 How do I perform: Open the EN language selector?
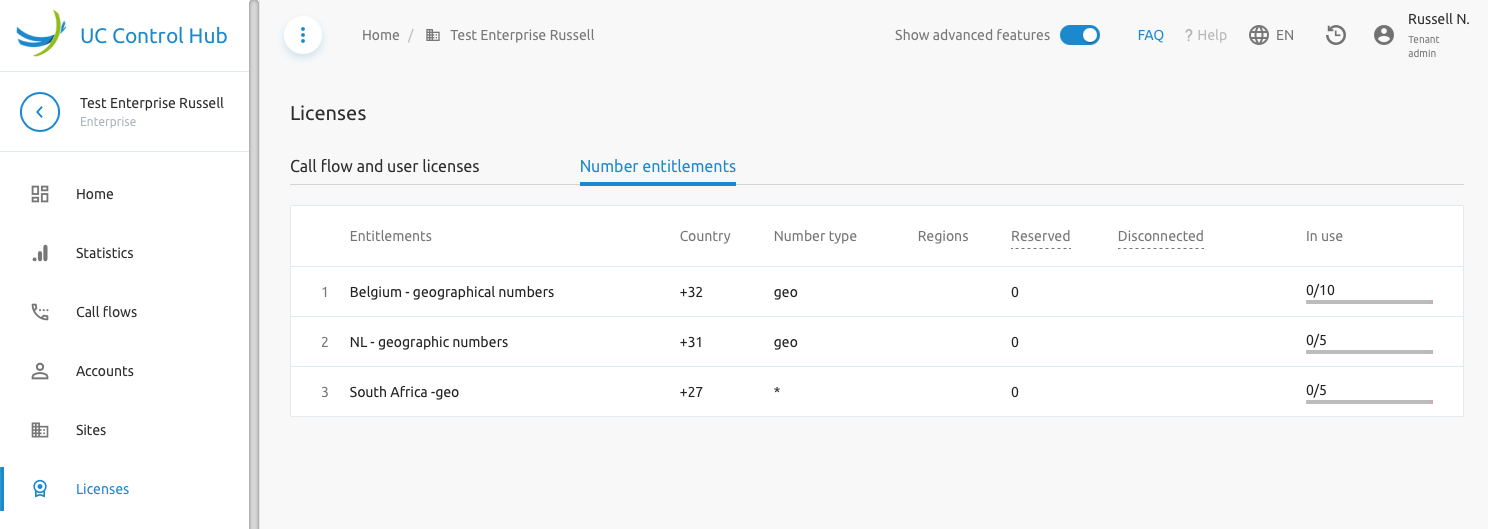click(x=1272, y=35)
